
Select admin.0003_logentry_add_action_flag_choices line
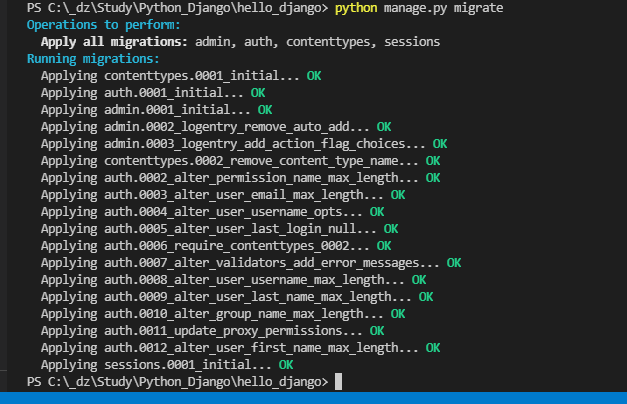(244, 144)
